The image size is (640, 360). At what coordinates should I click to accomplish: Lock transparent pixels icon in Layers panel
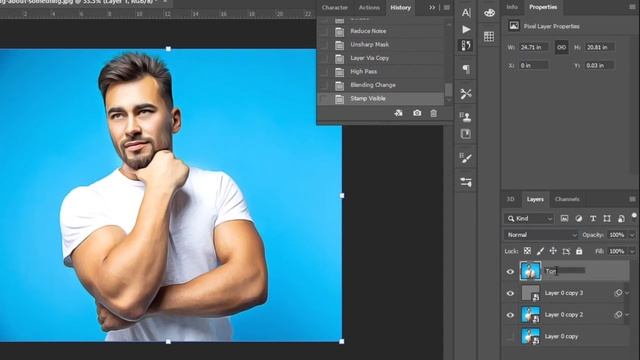click(x=527, y=251)
